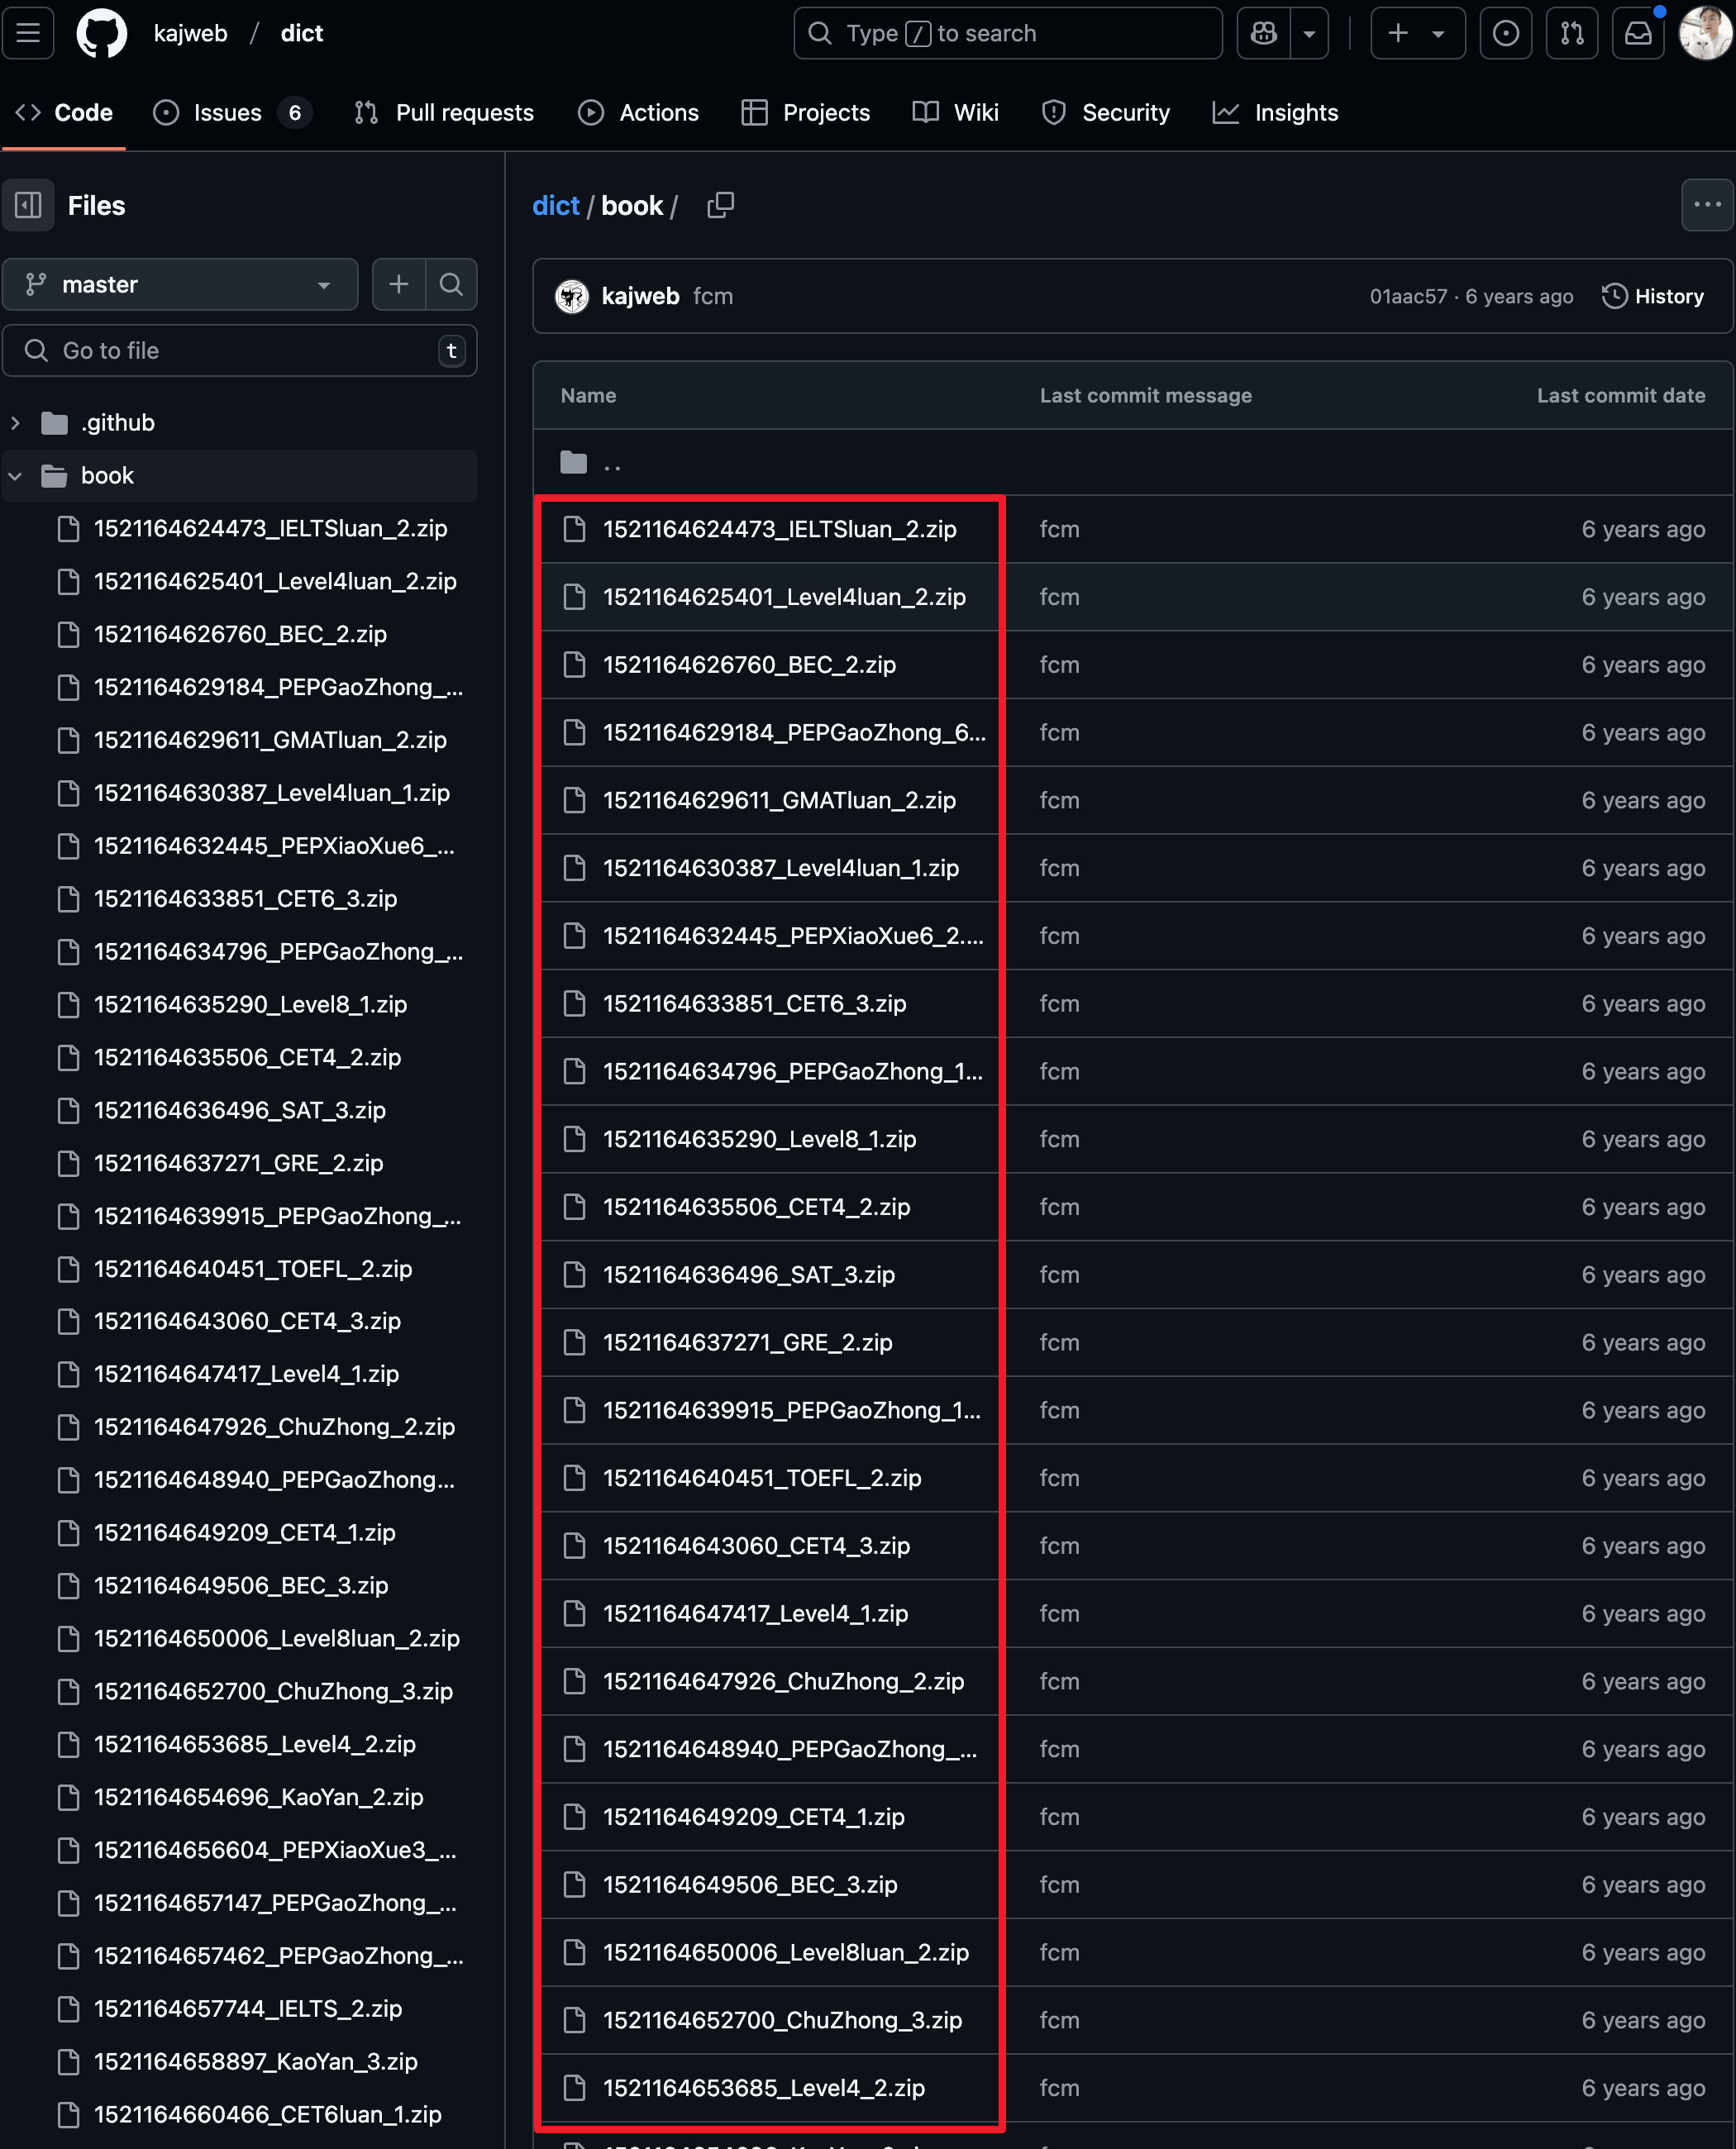Open the more options ellipsis button

coord(1706,205)
